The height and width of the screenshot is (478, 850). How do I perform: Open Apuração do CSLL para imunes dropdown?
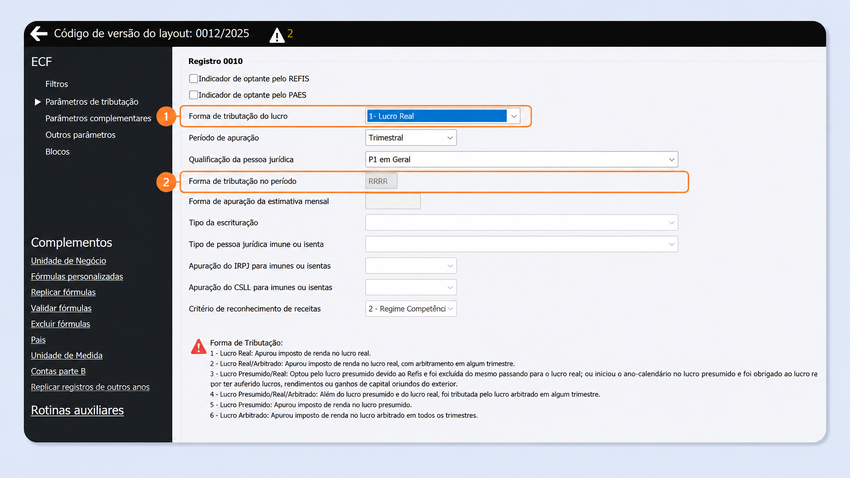(411, 287)
